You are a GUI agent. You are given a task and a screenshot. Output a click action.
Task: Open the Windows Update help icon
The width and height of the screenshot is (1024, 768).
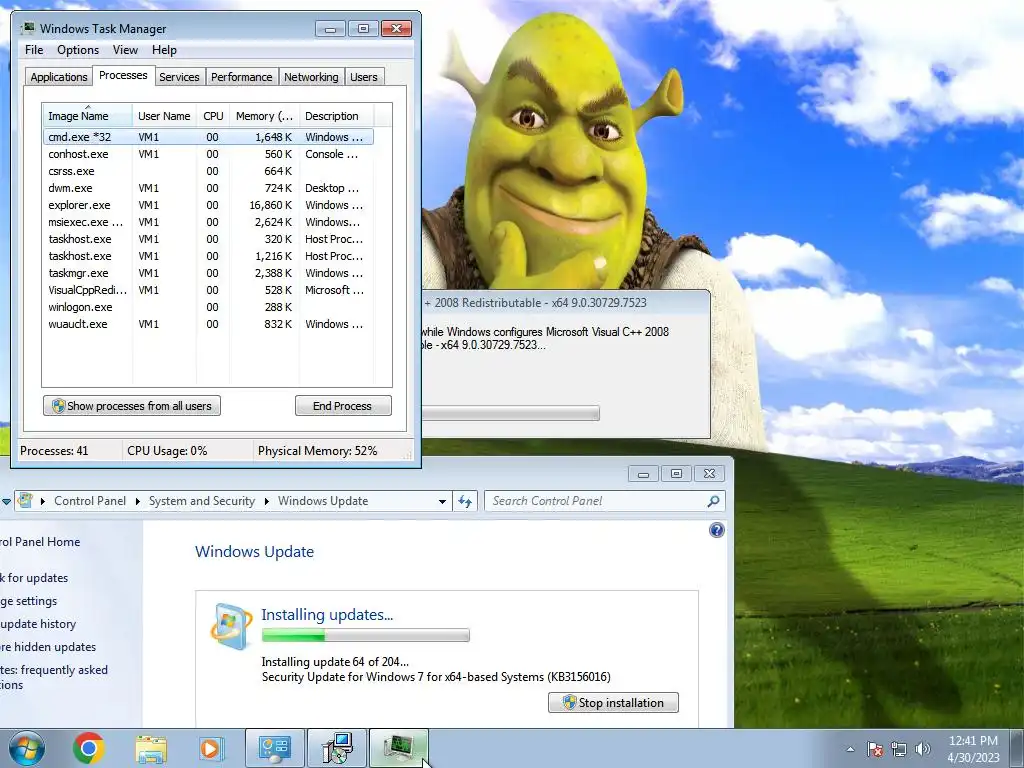coord(716,530)
